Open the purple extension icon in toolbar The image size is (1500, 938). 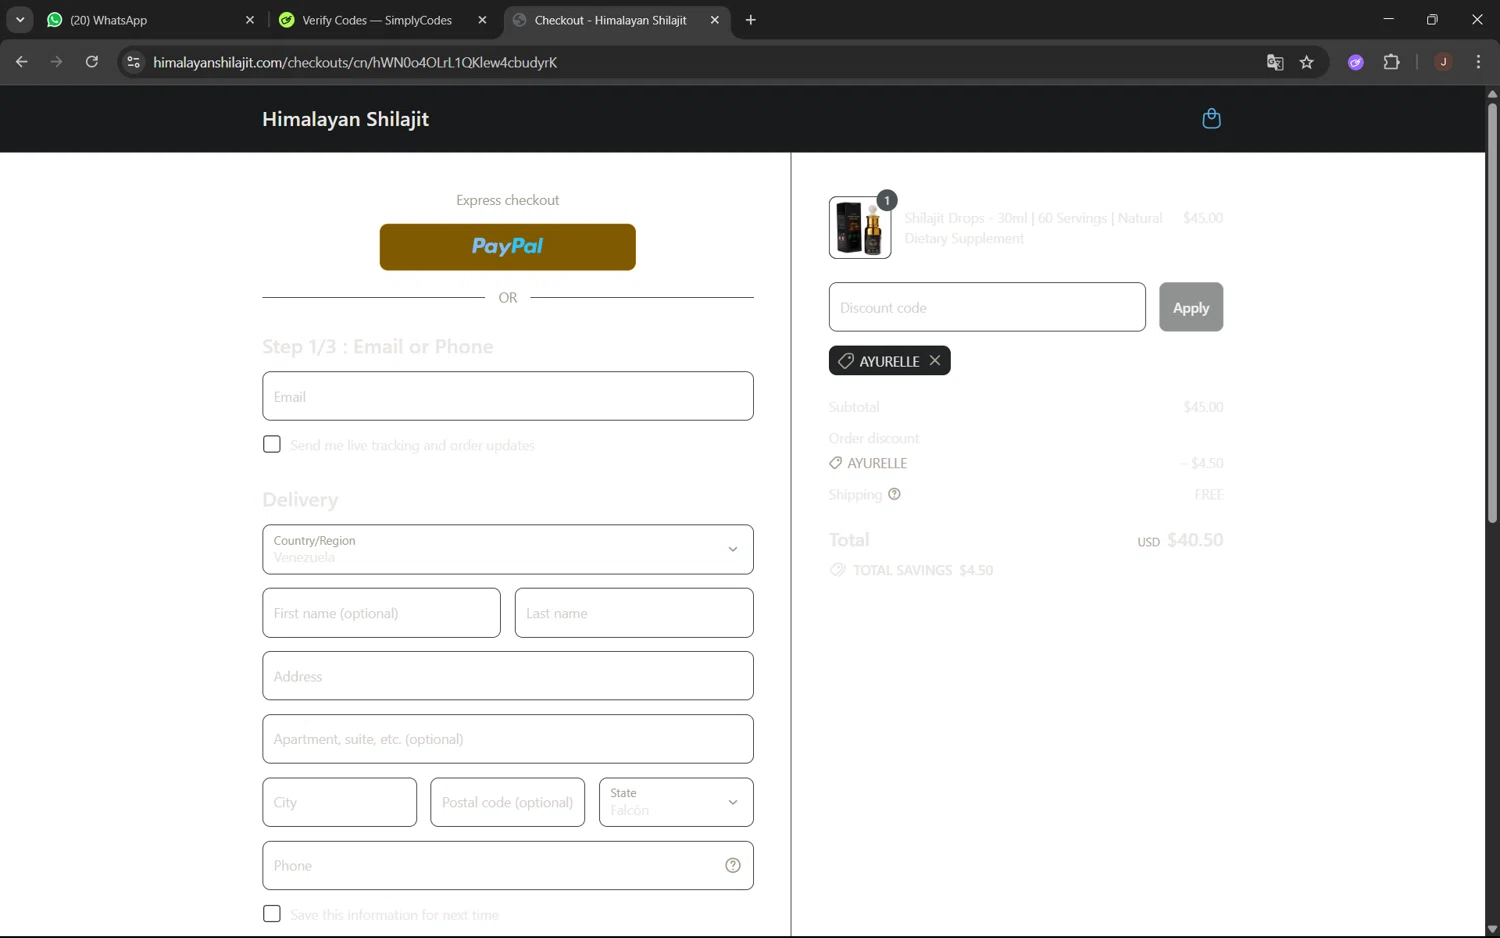(x=1356, y=62)
